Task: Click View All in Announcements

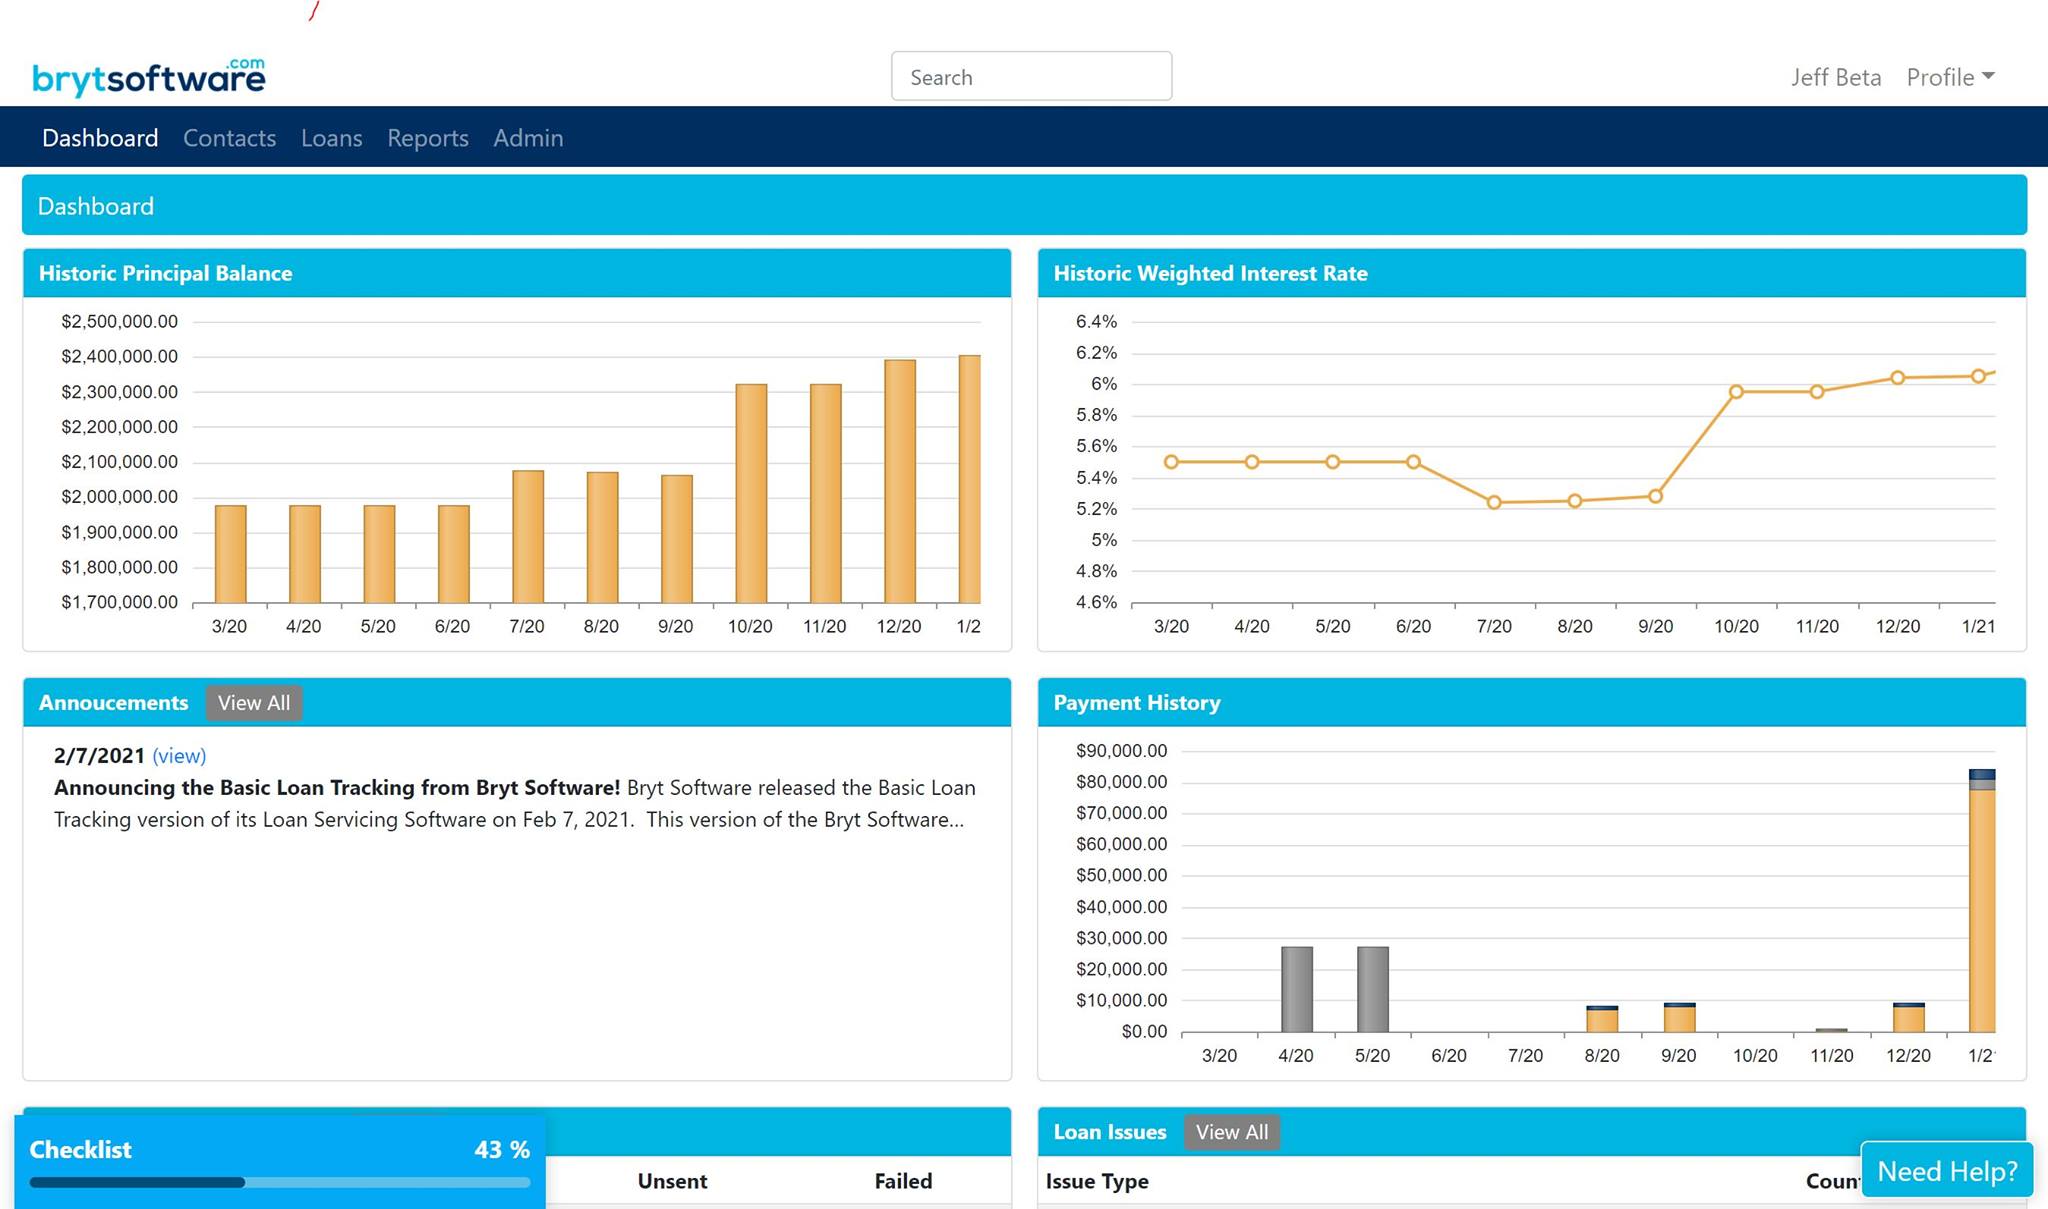Action: pos(254,703)
